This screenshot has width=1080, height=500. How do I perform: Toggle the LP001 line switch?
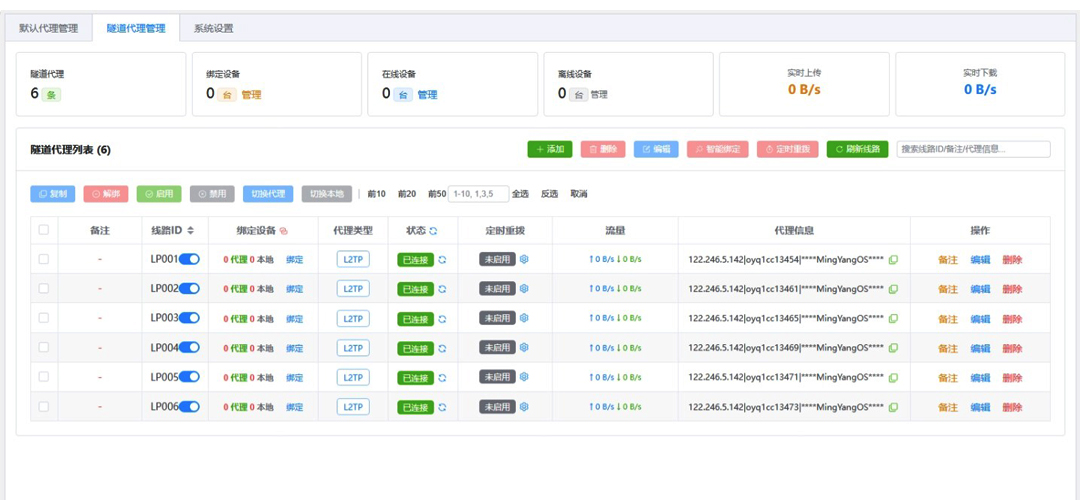point(189,259)
